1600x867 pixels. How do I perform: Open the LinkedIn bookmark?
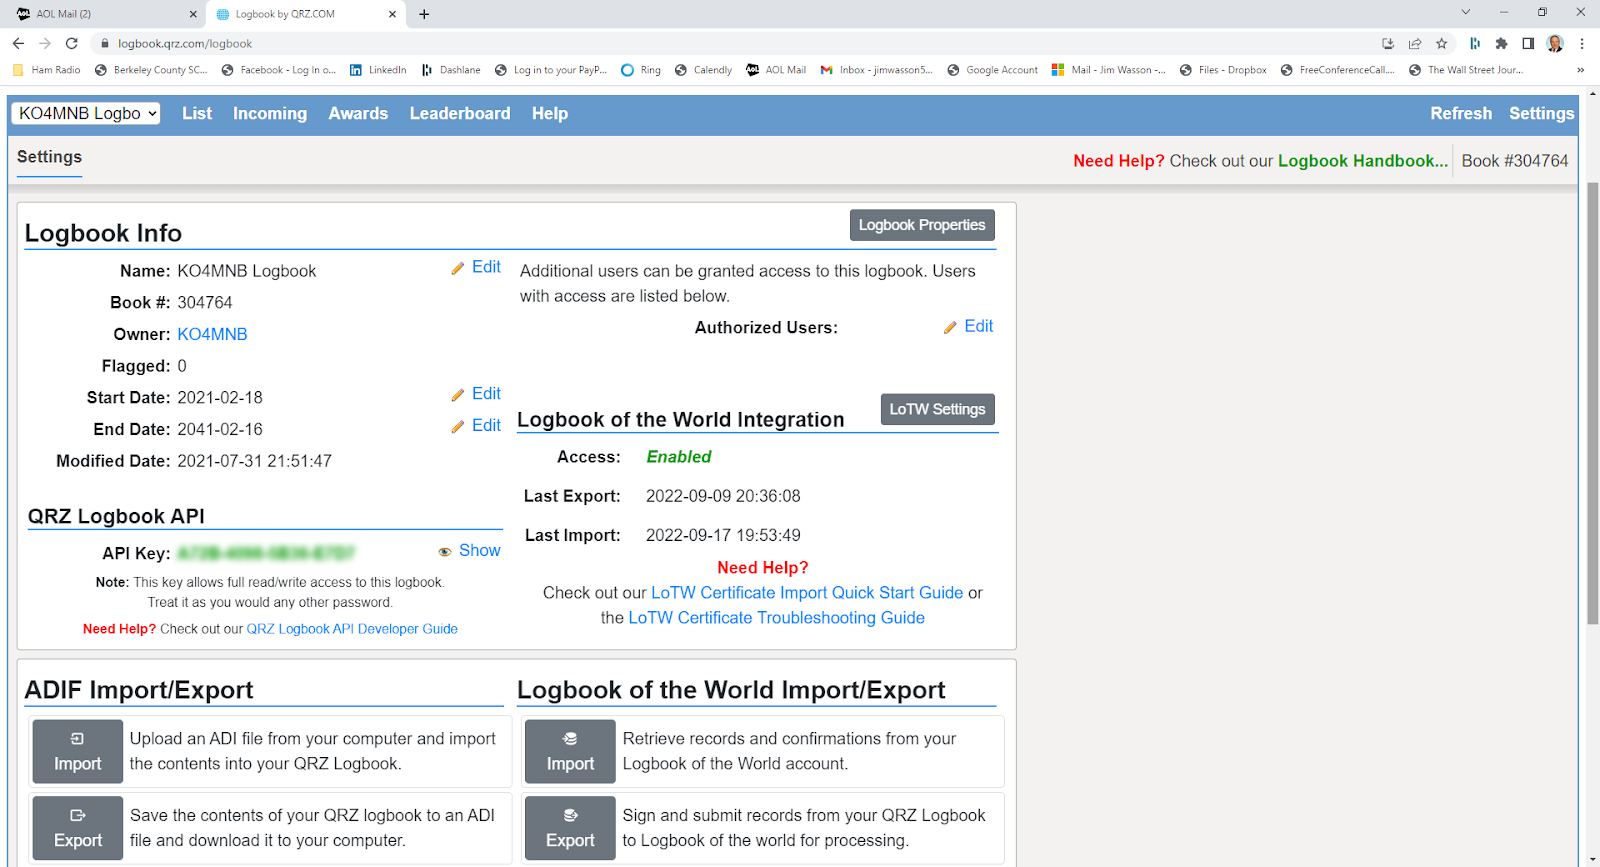[x=378, y=70]
